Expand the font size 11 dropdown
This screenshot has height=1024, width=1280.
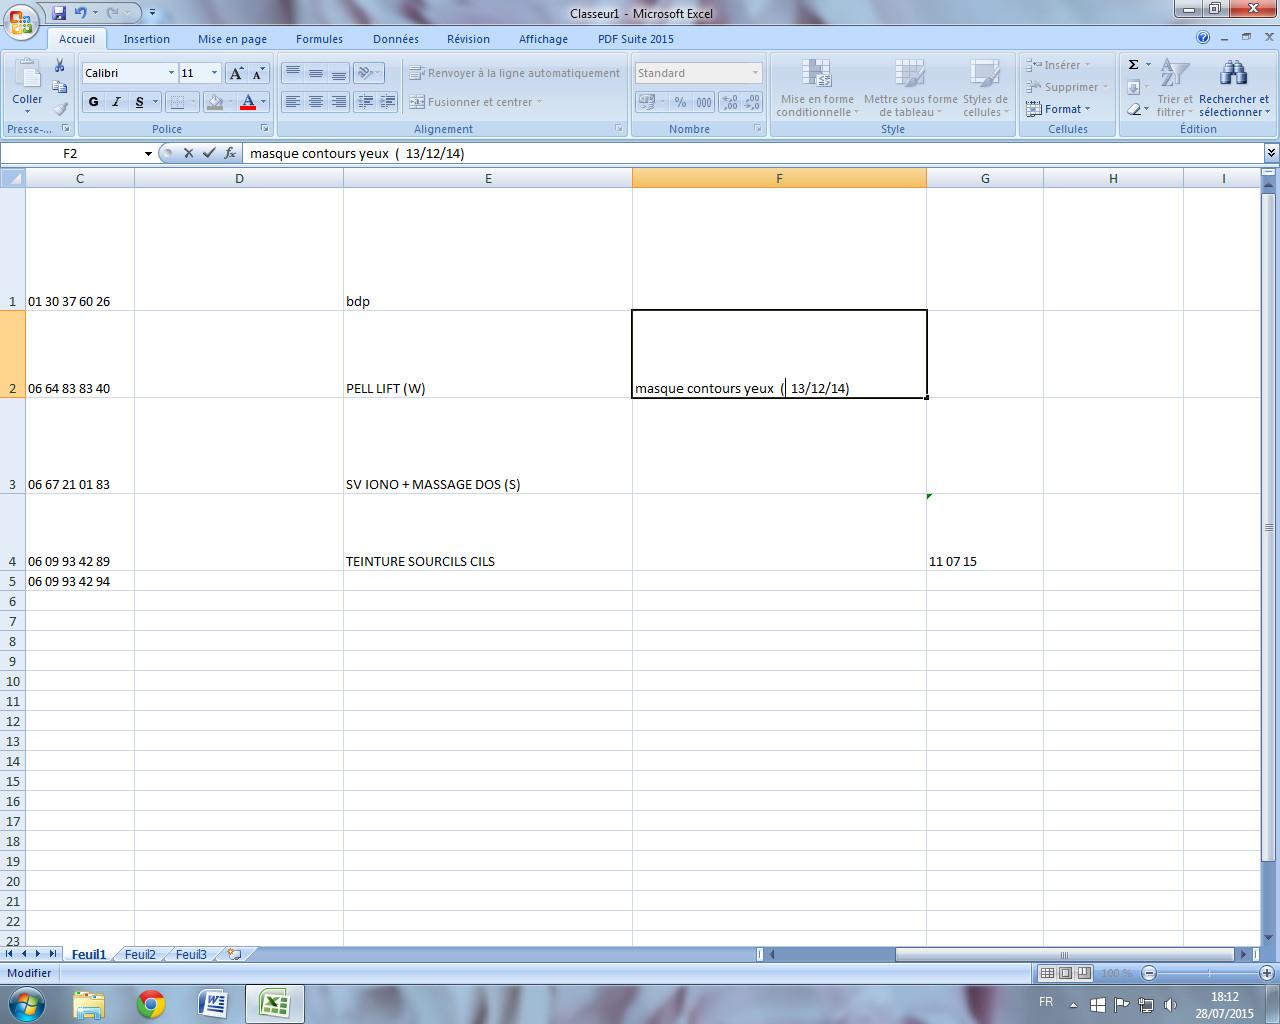click(x=214, y=73)
